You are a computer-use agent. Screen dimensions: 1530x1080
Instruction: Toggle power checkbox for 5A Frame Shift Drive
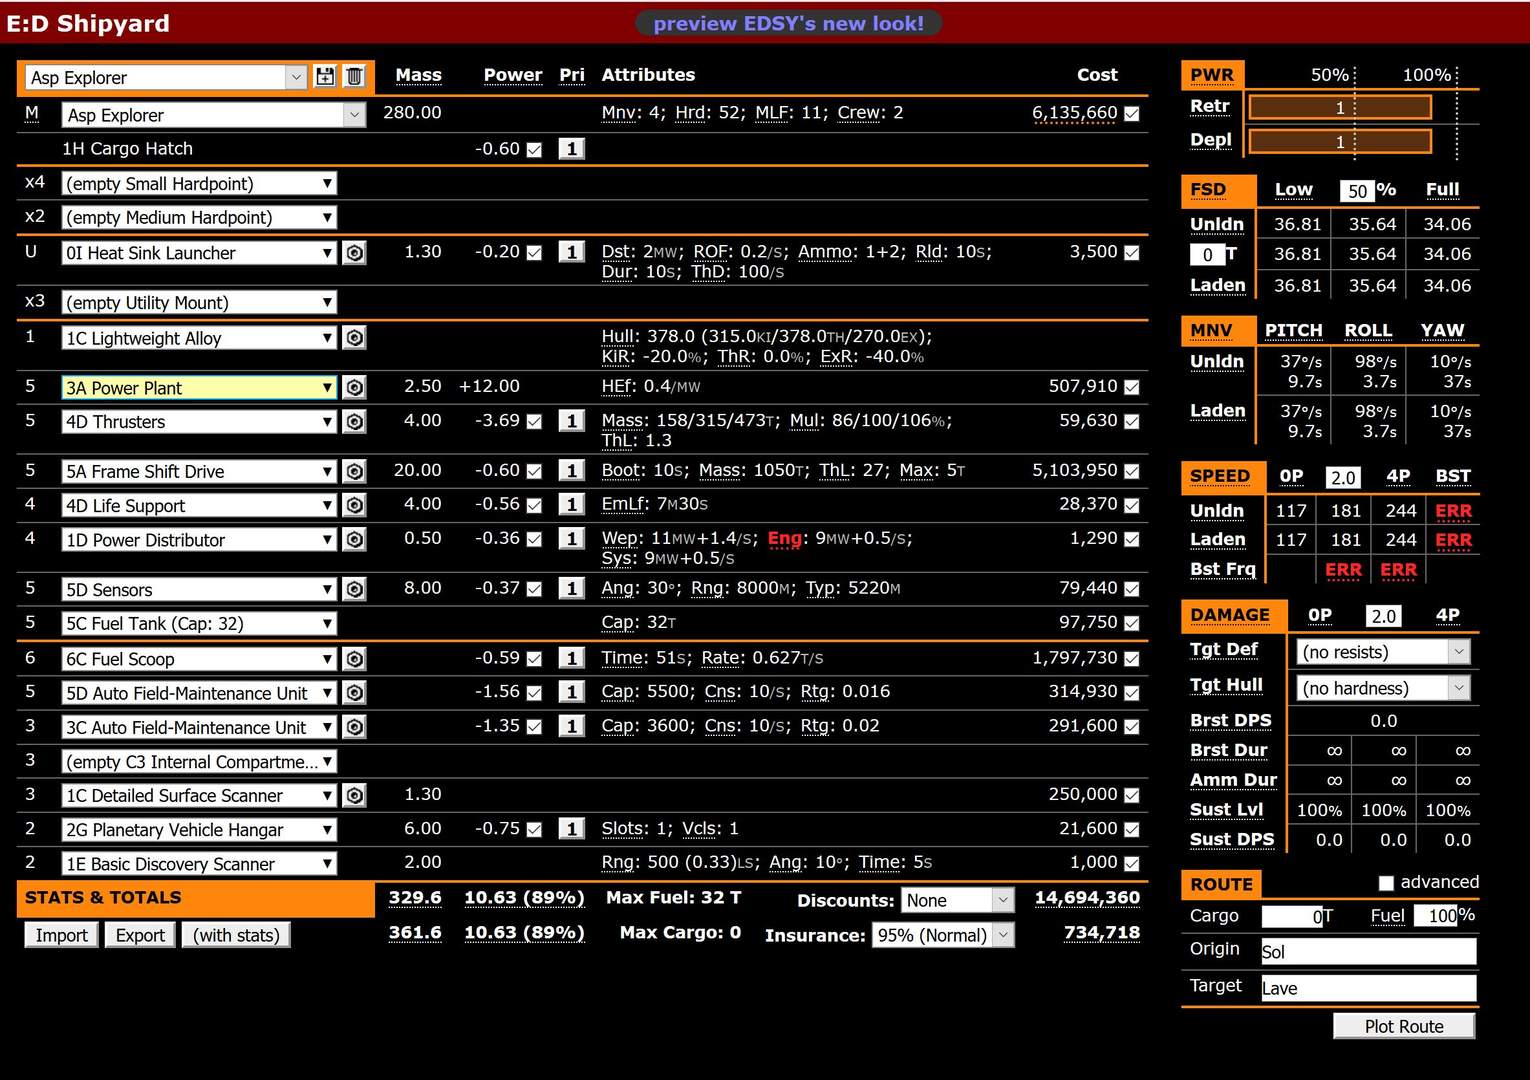pyautogui.click(x=534, y=471)
